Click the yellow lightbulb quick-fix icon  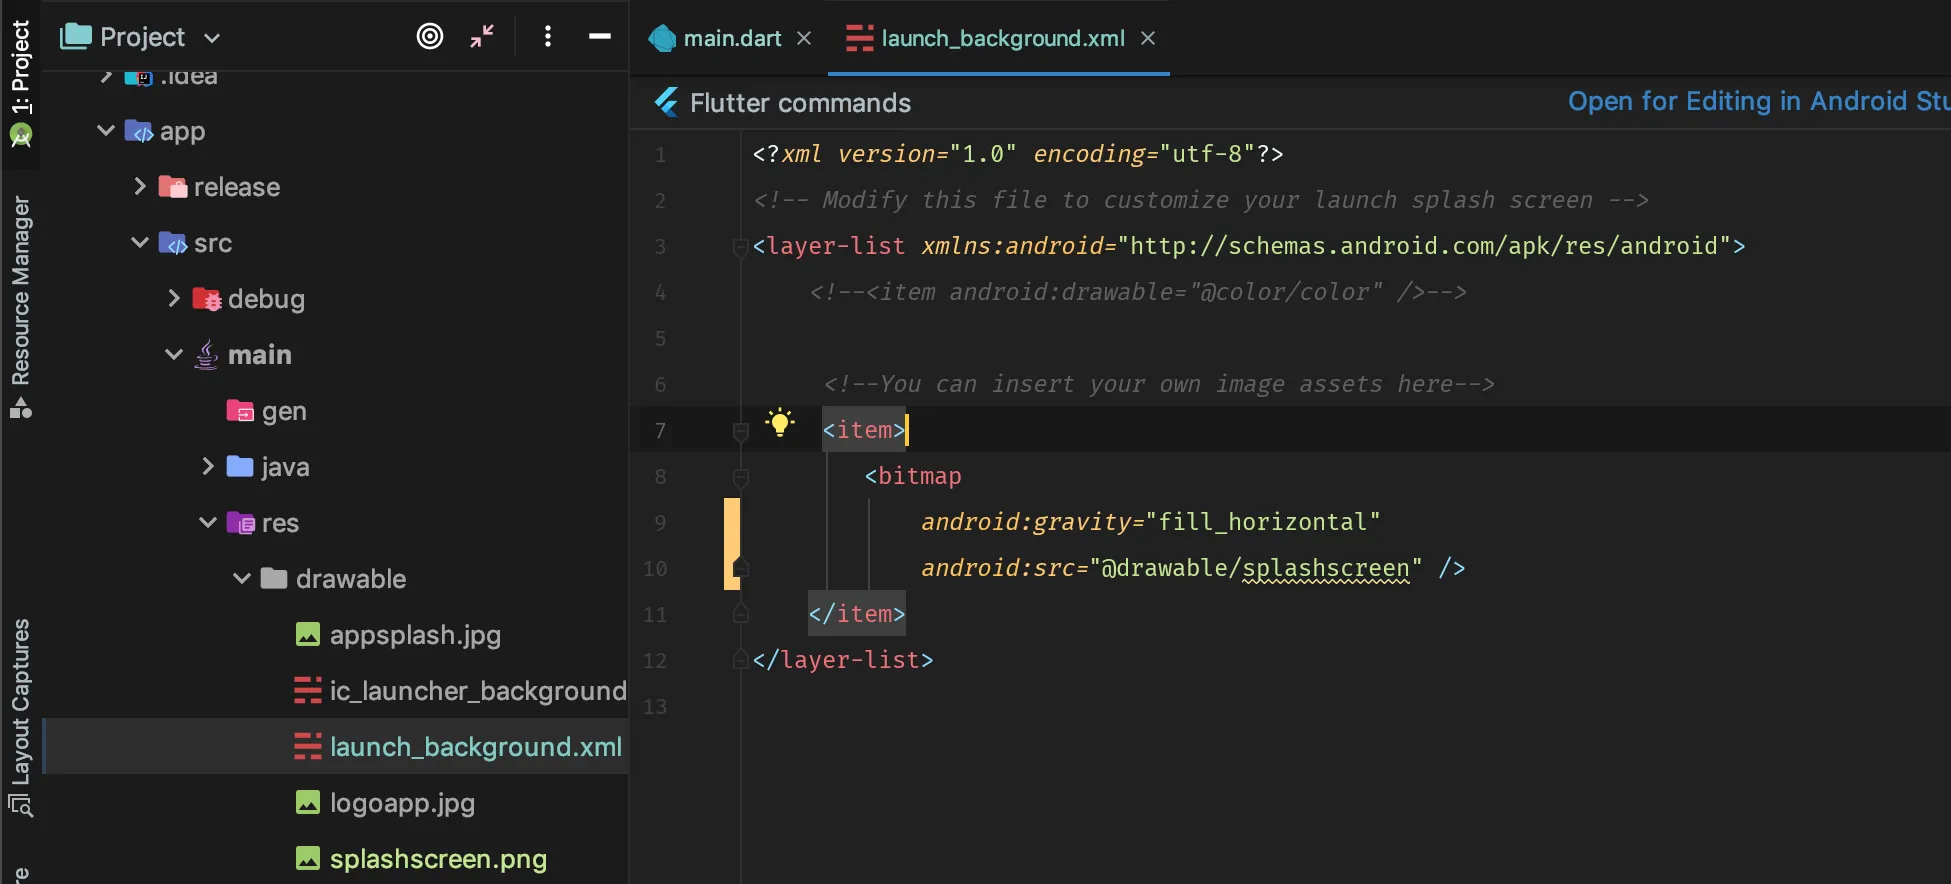click(780, 422)
